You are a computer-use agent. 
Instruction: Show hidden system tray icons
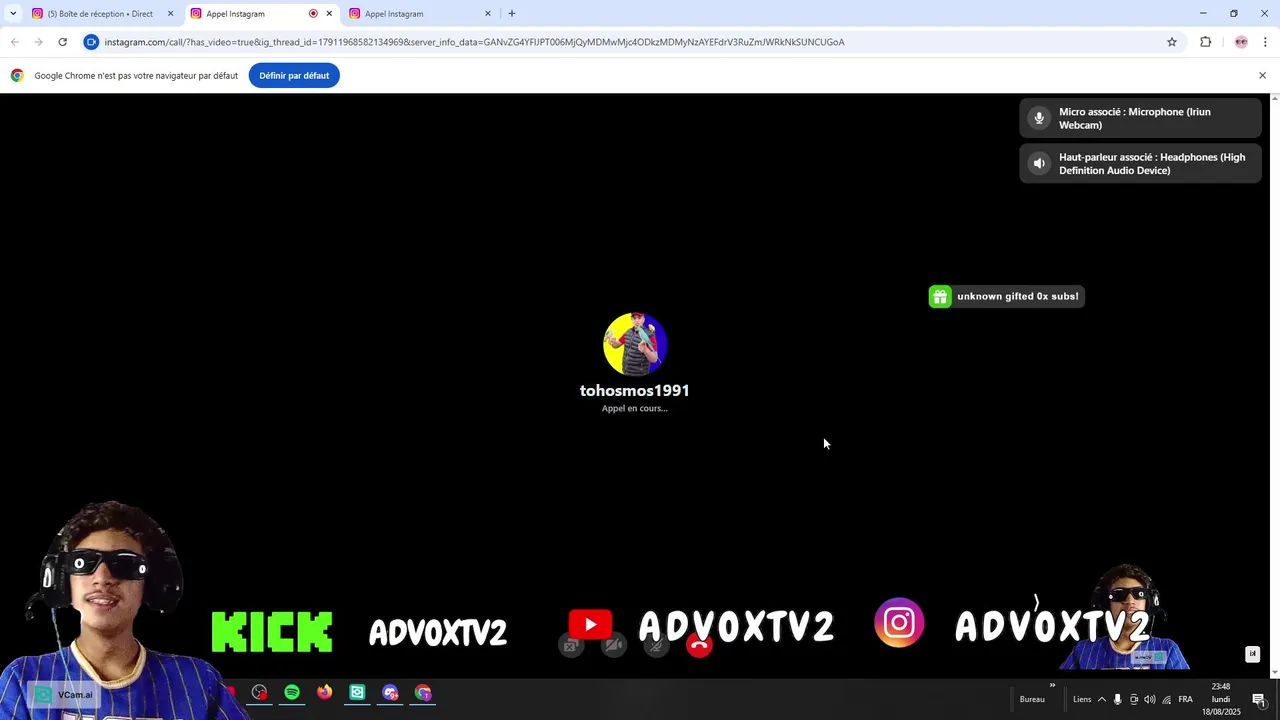[1102, 700]
